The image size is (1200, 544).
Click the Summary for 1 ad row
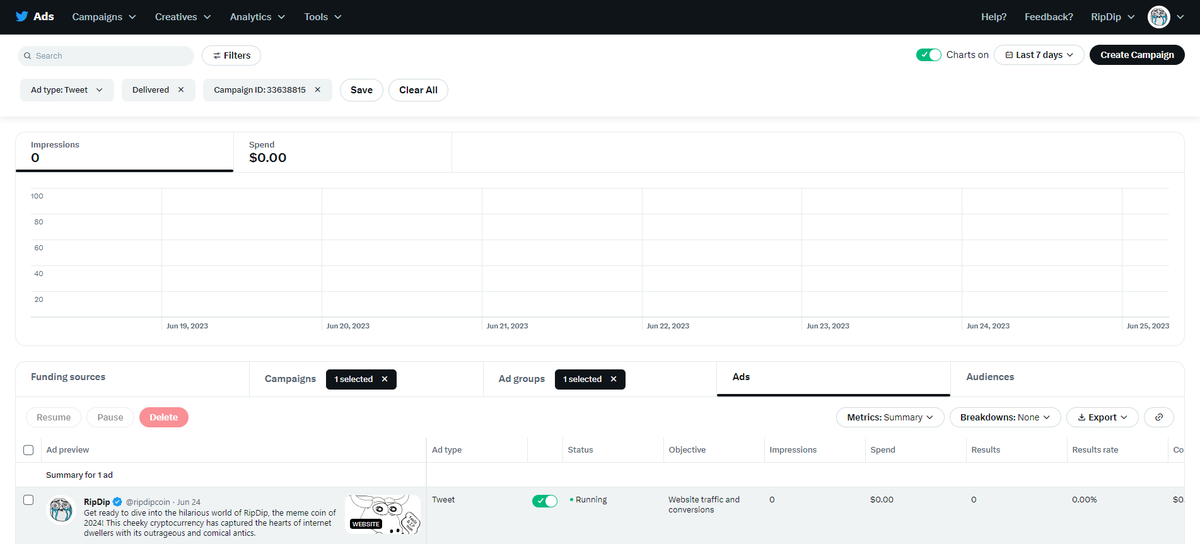pos(80,475)
